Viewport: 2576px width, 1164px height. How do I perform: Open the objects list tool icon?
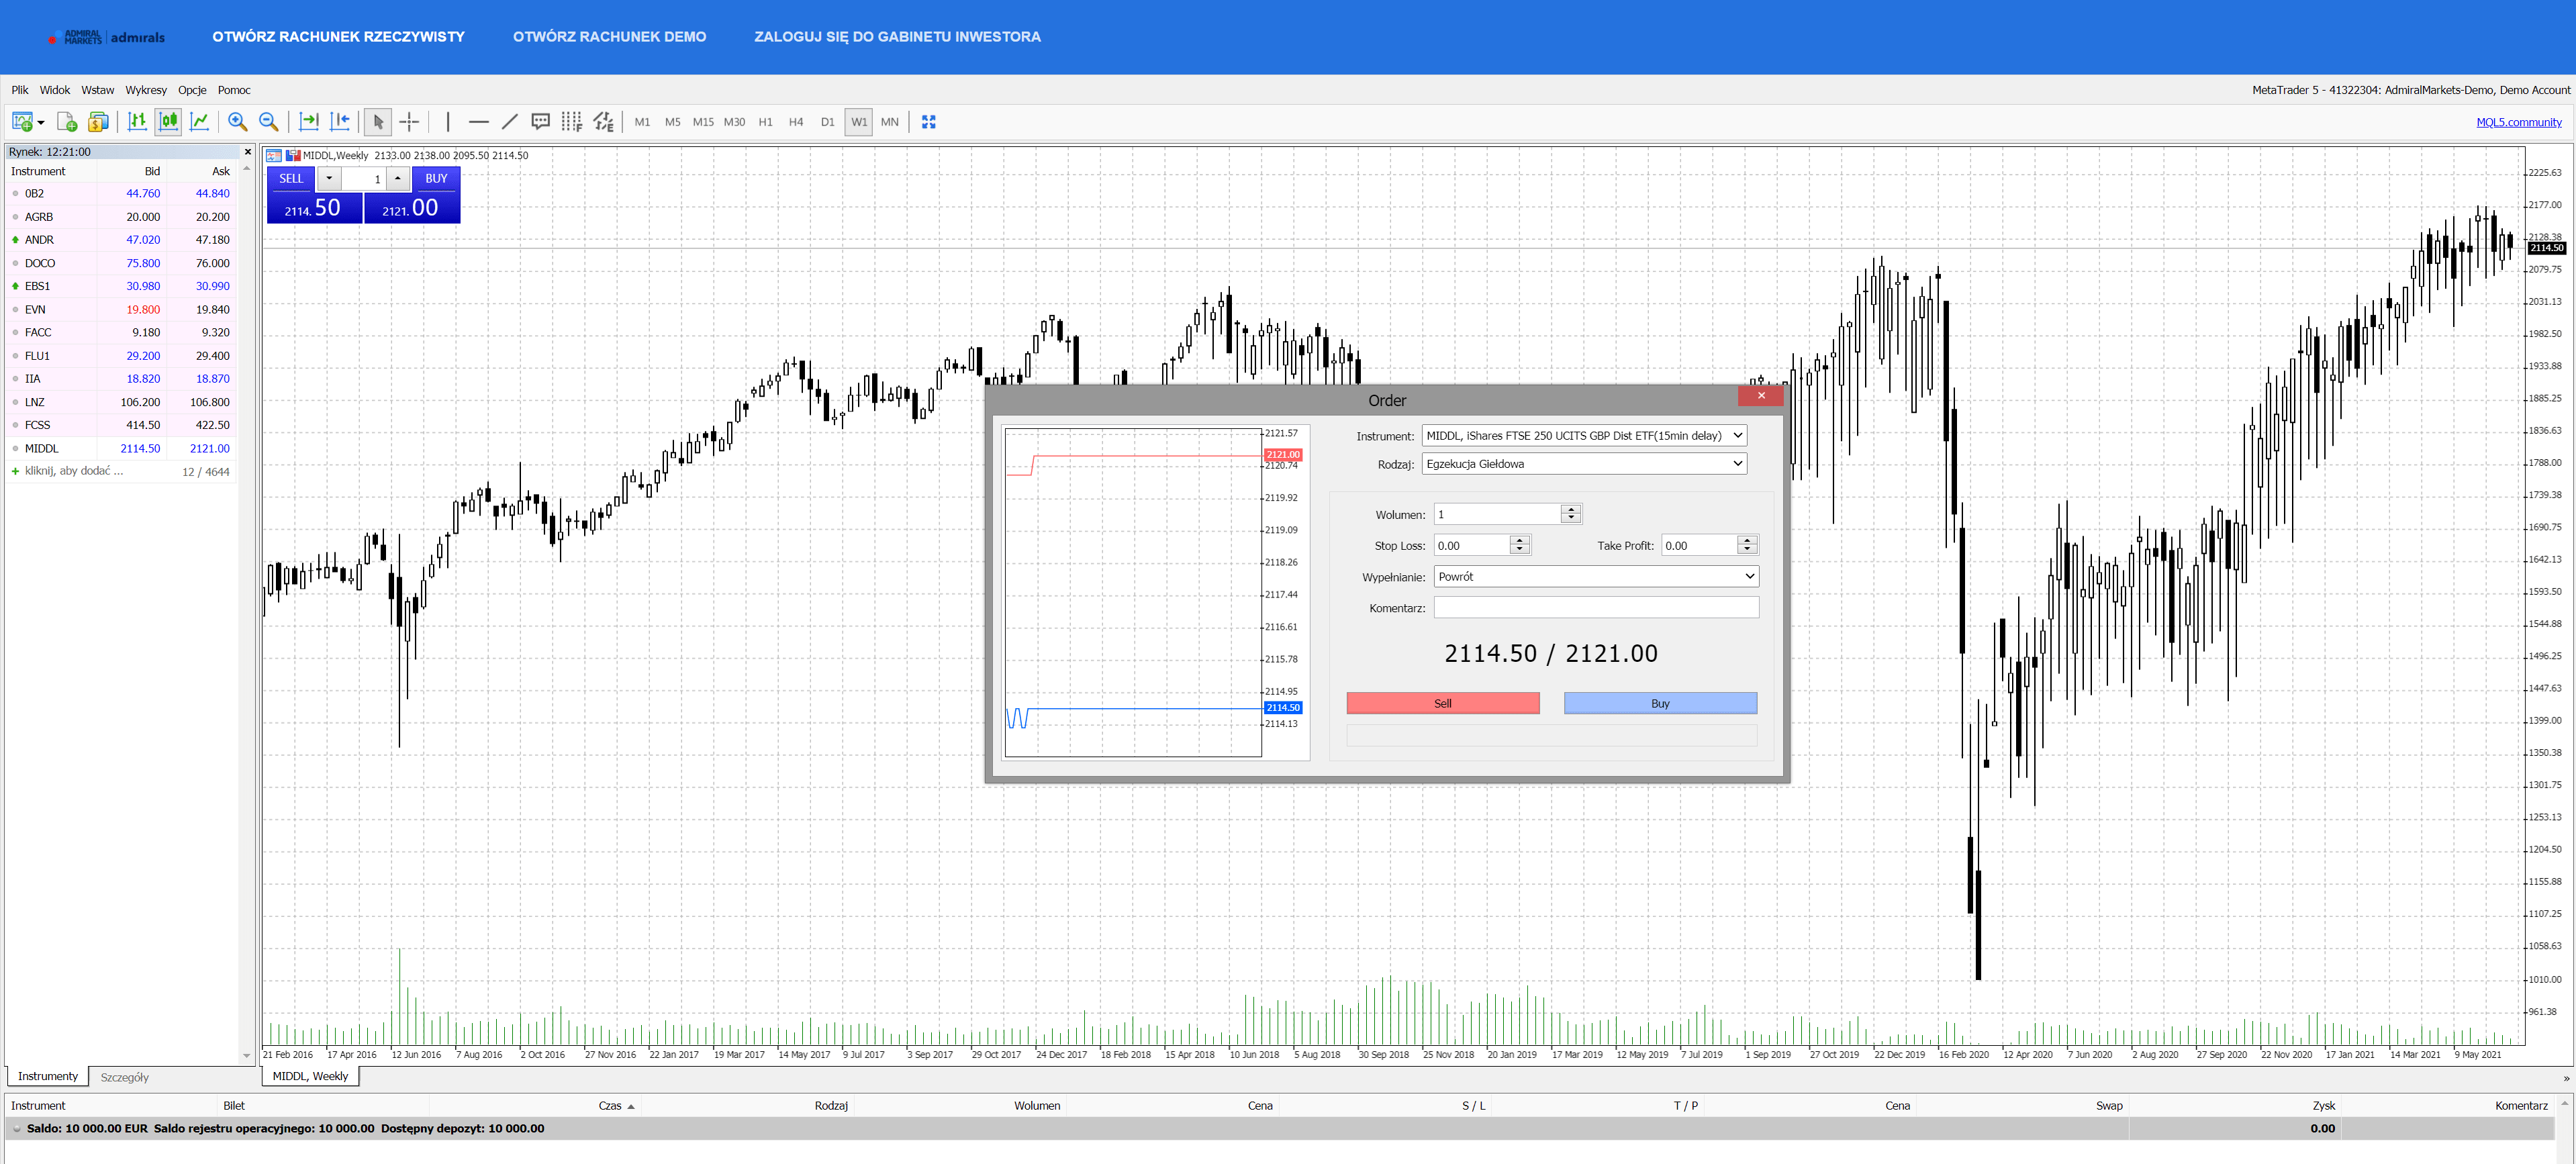click(x=603, y=122)
